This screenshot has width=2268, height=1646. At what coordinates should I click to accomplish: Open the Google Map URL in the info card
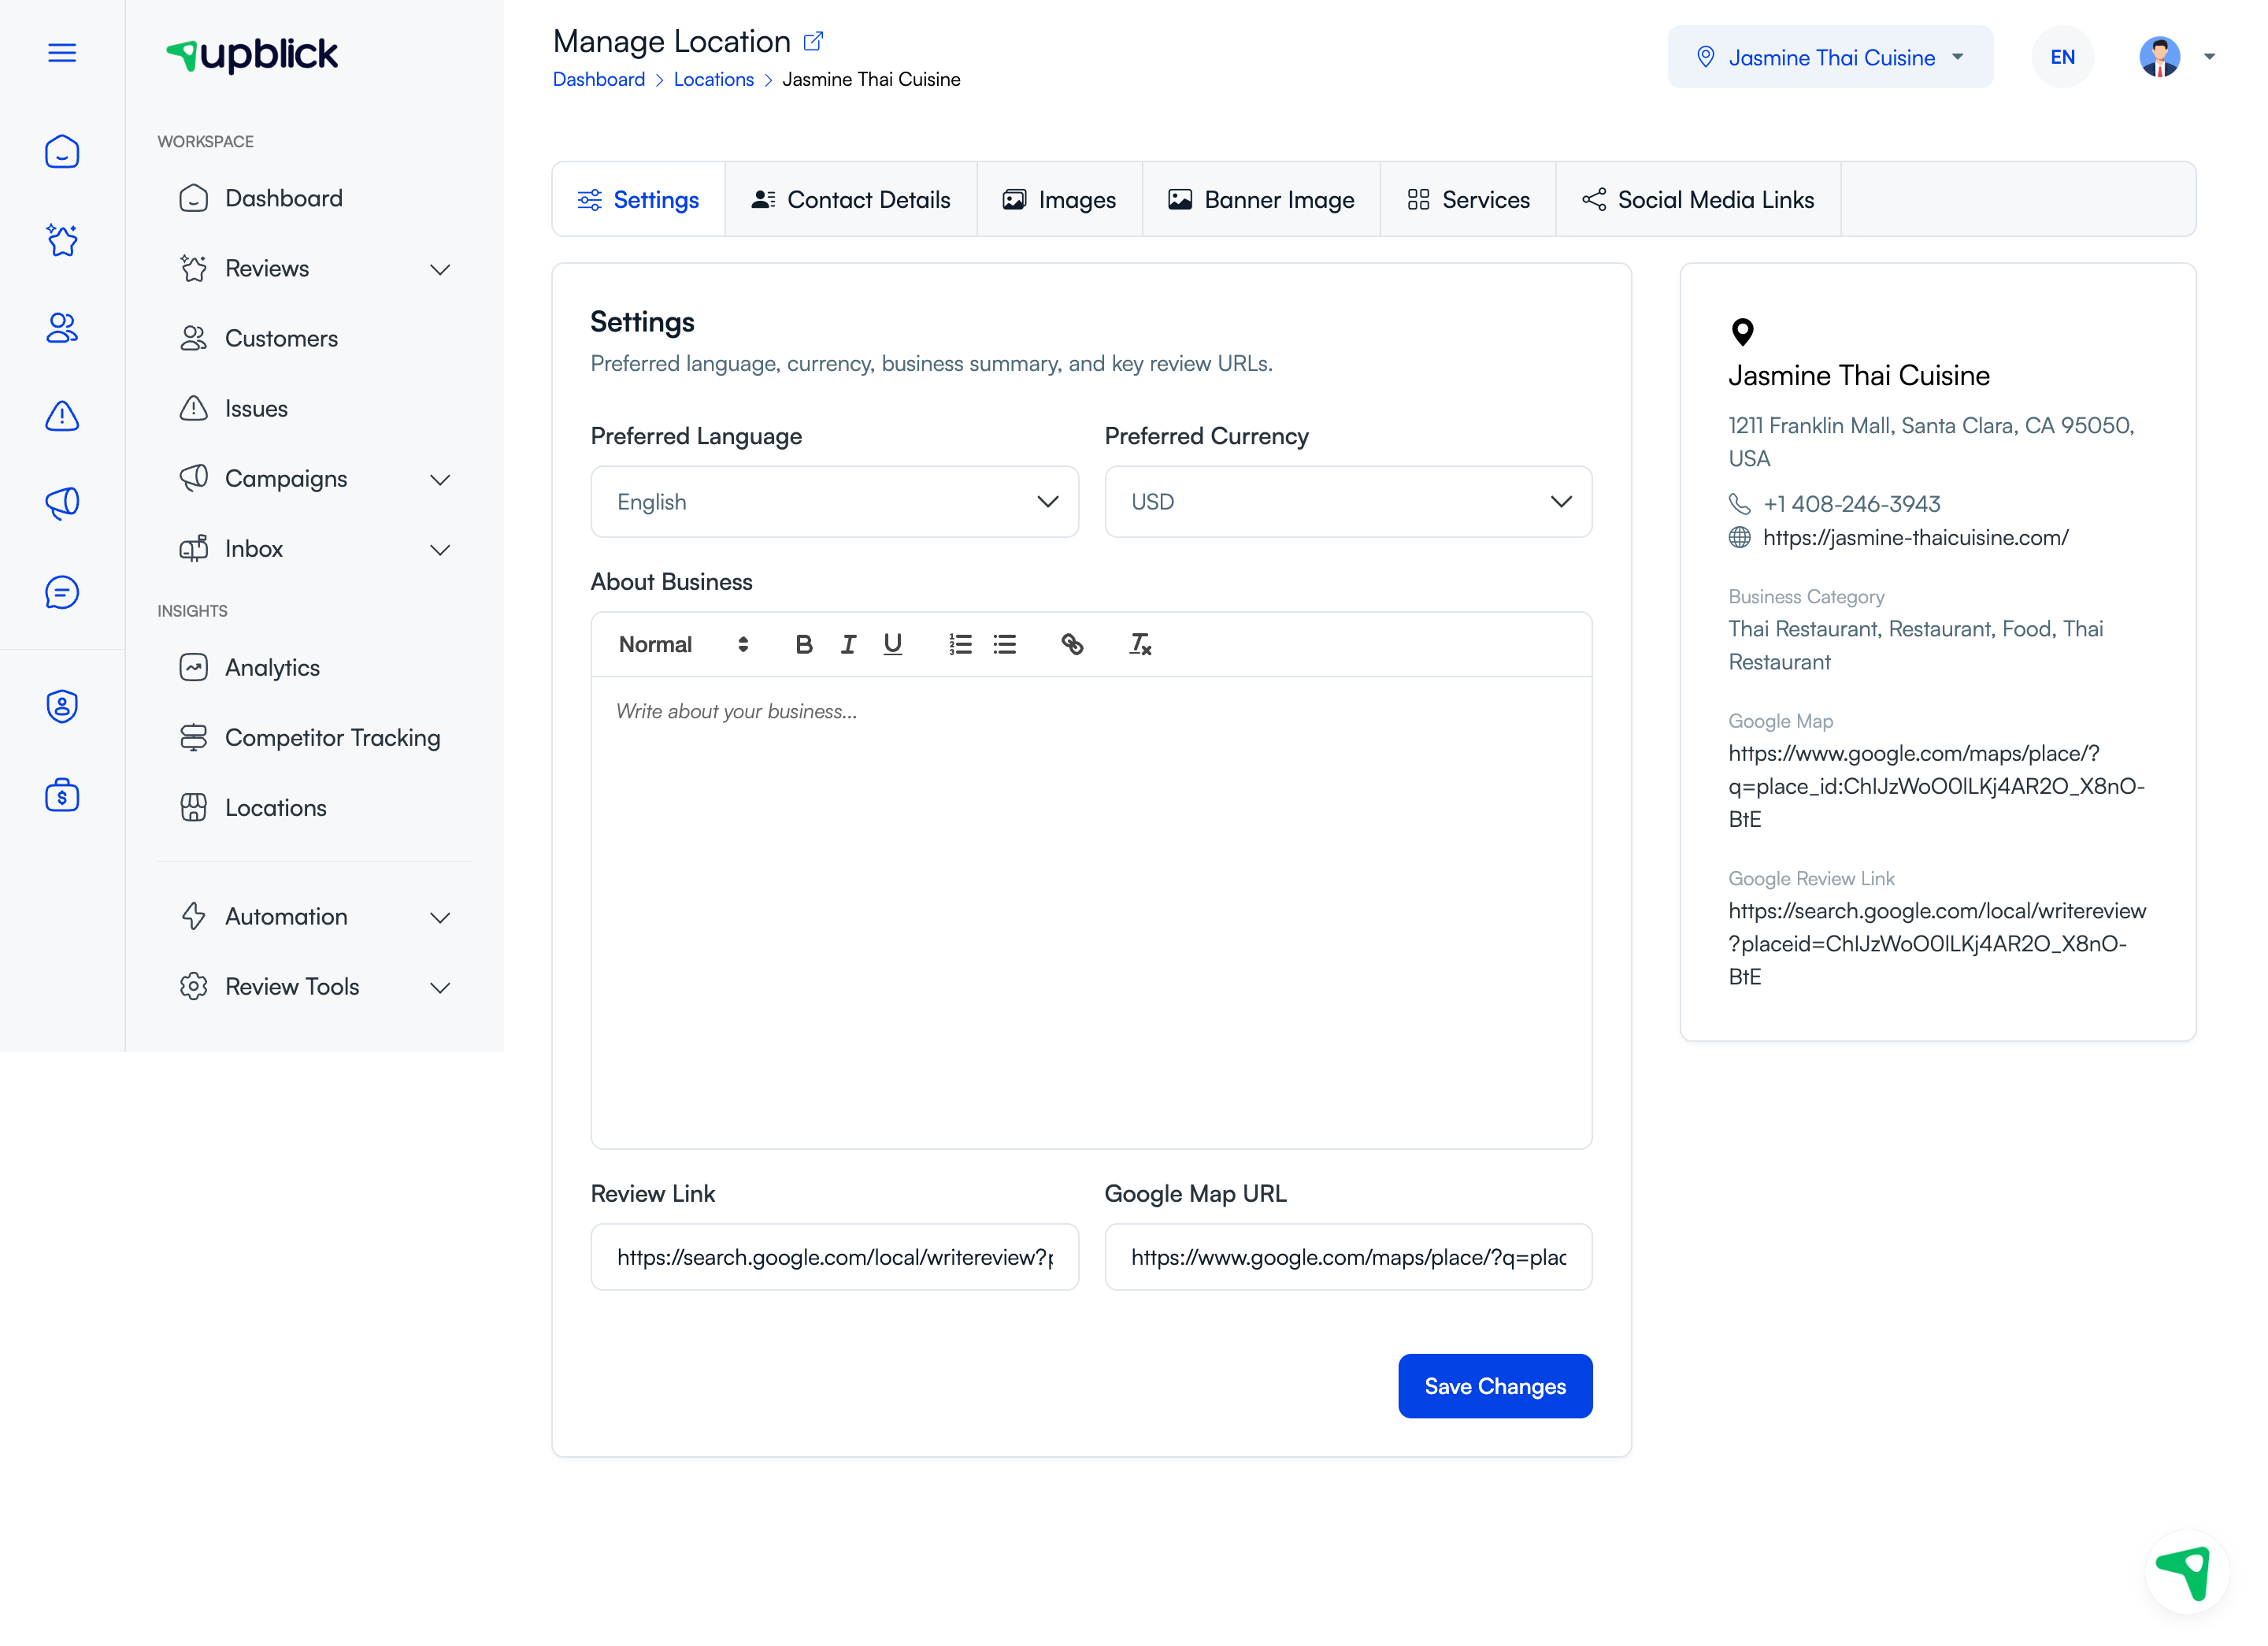coord(1937,786)
